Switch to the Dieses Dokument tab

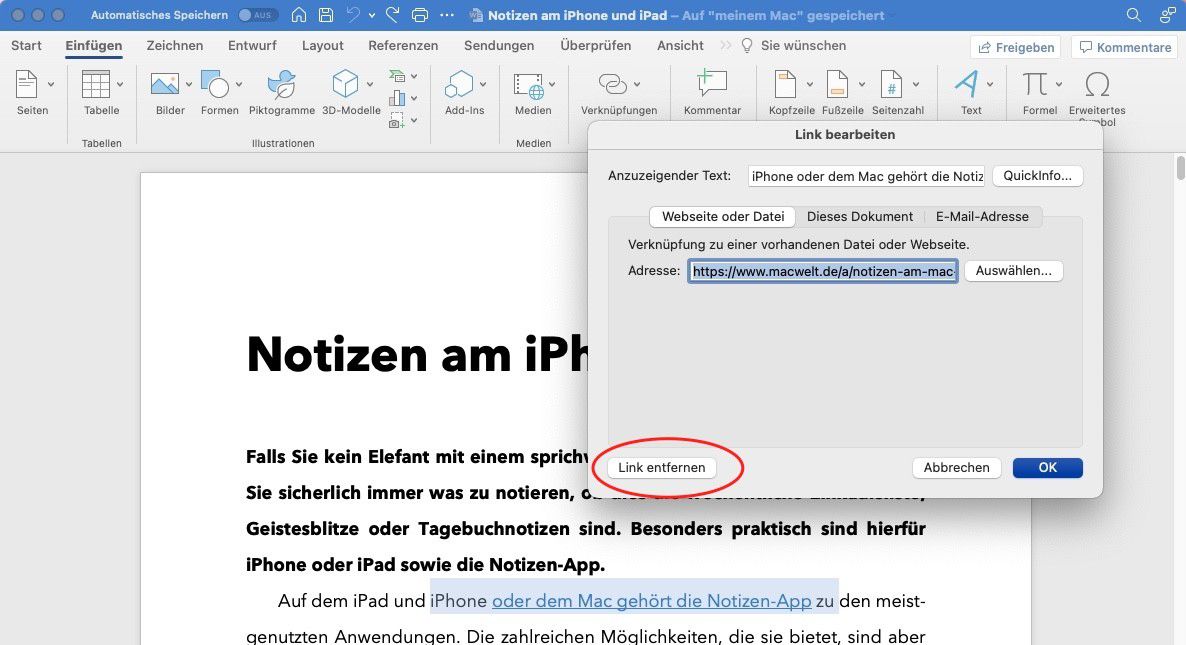click(x=859, y=216)
